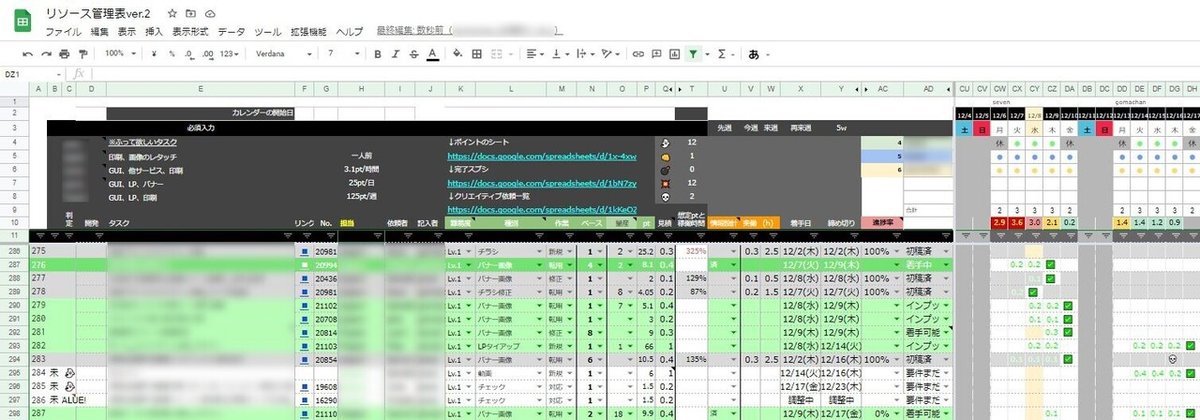This screenshot has height=420, width=1200.
Task: Toggle bold formatting
Action: (378, 53)
